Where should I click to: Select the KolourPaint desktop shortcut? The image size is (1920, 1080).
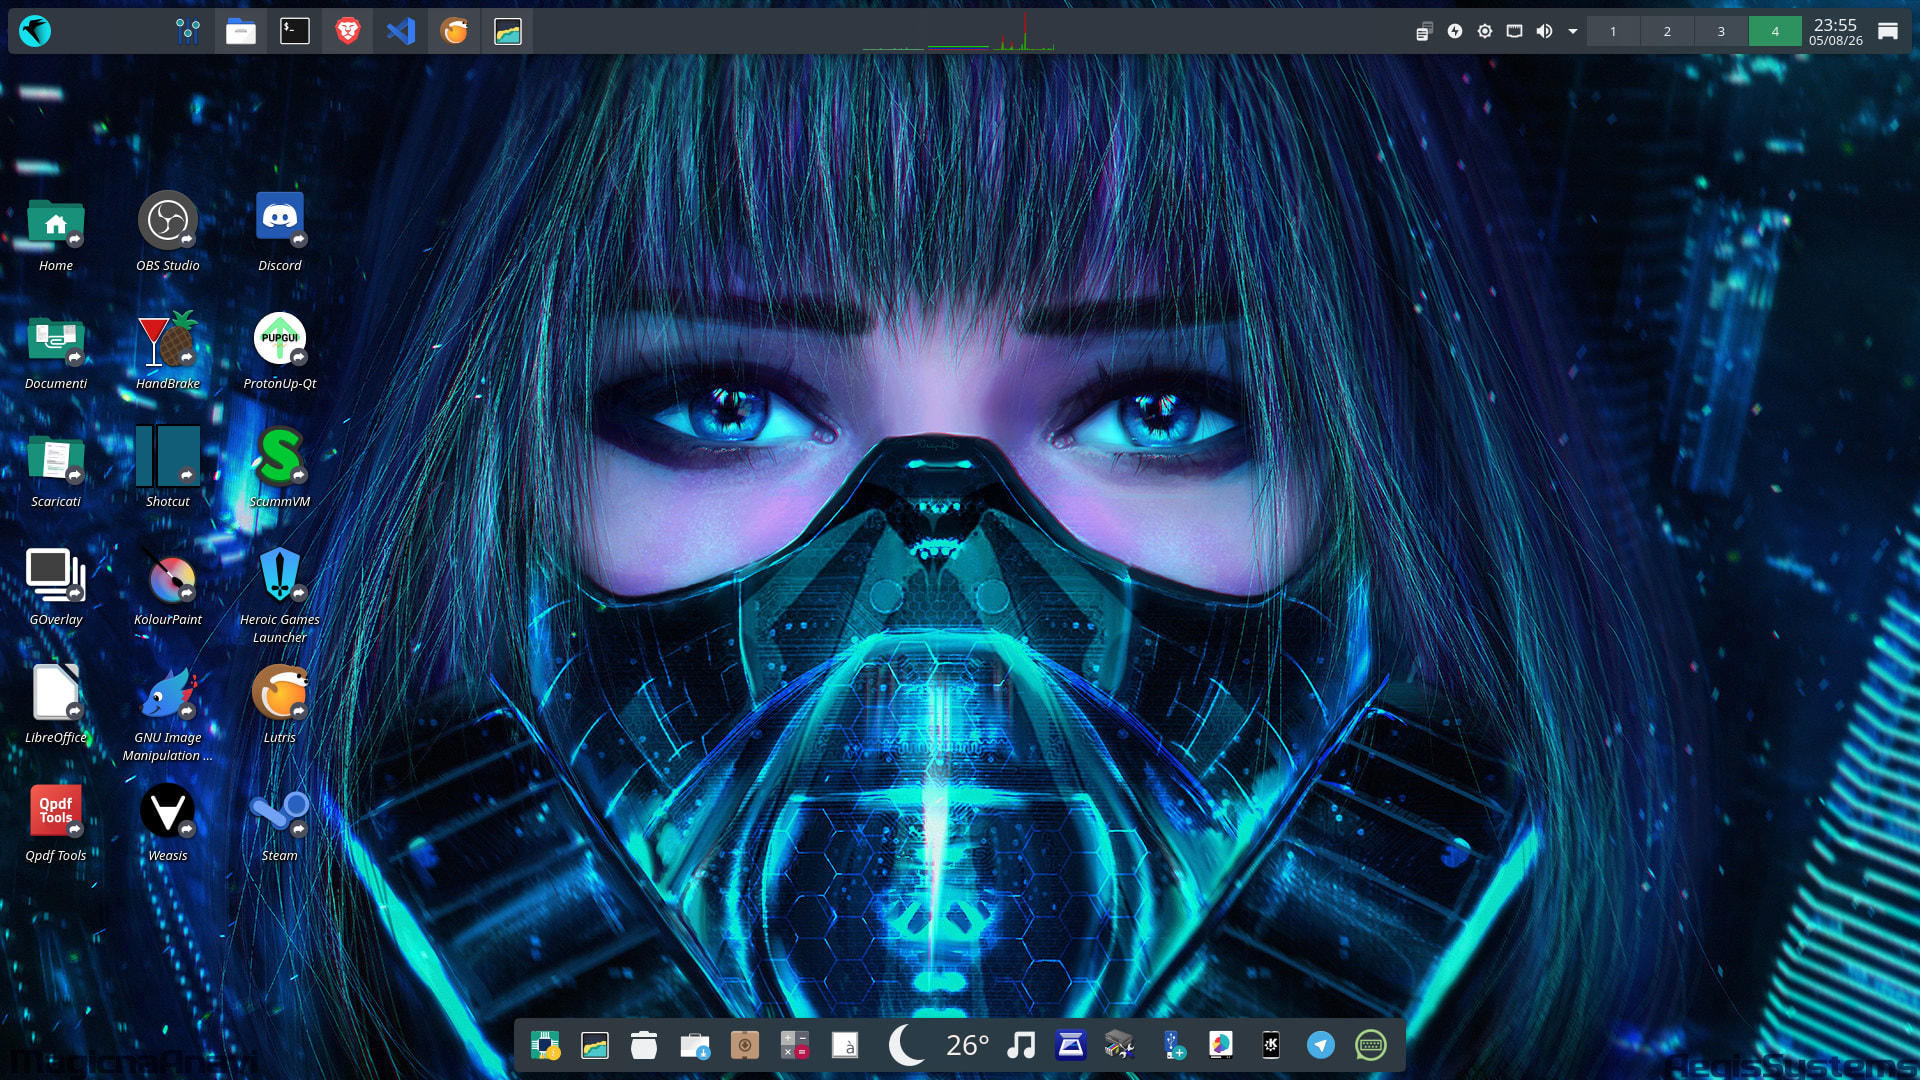(x=168, y=586)
